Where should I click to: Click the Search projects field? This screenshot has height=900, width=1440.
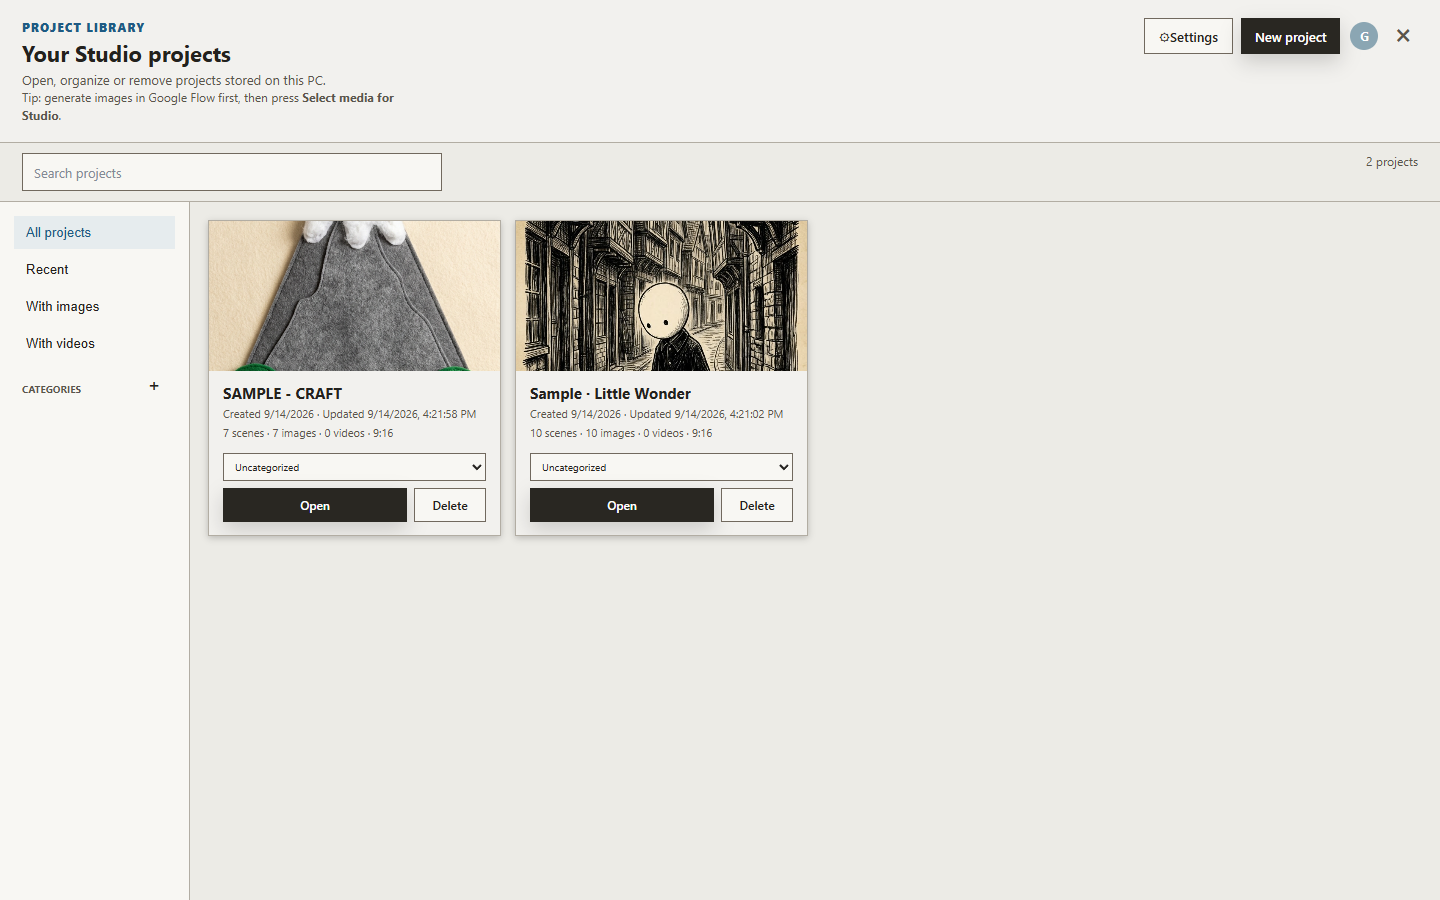232,172
